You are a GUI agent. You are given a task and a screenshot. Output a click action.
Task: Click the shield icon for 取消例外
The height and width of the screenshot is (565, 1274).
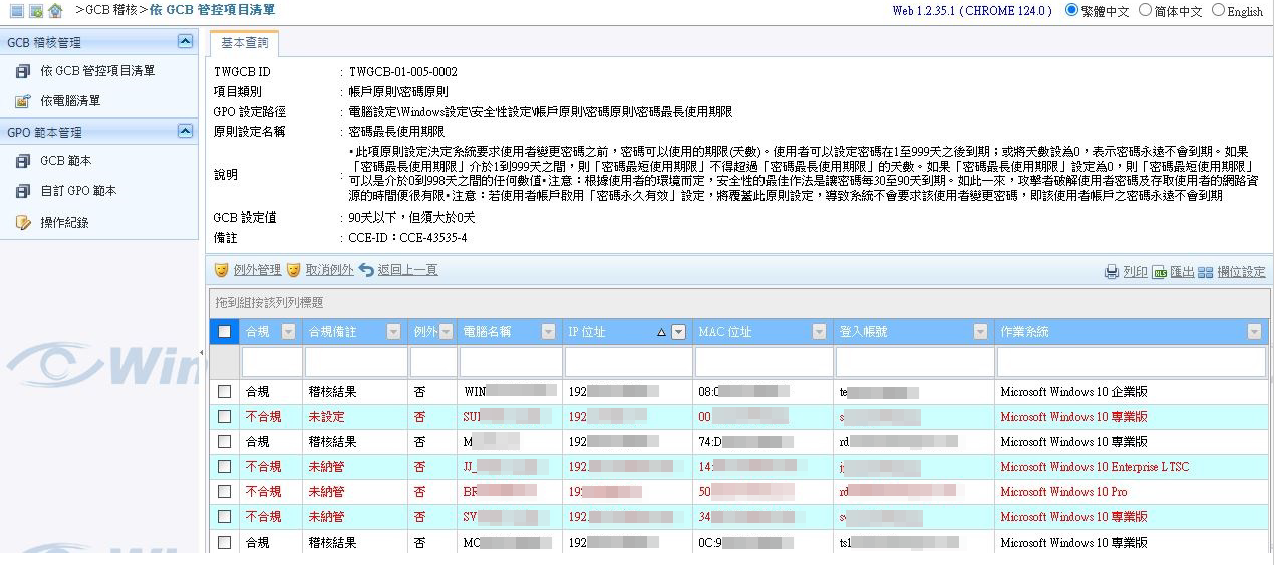point(293,270)
